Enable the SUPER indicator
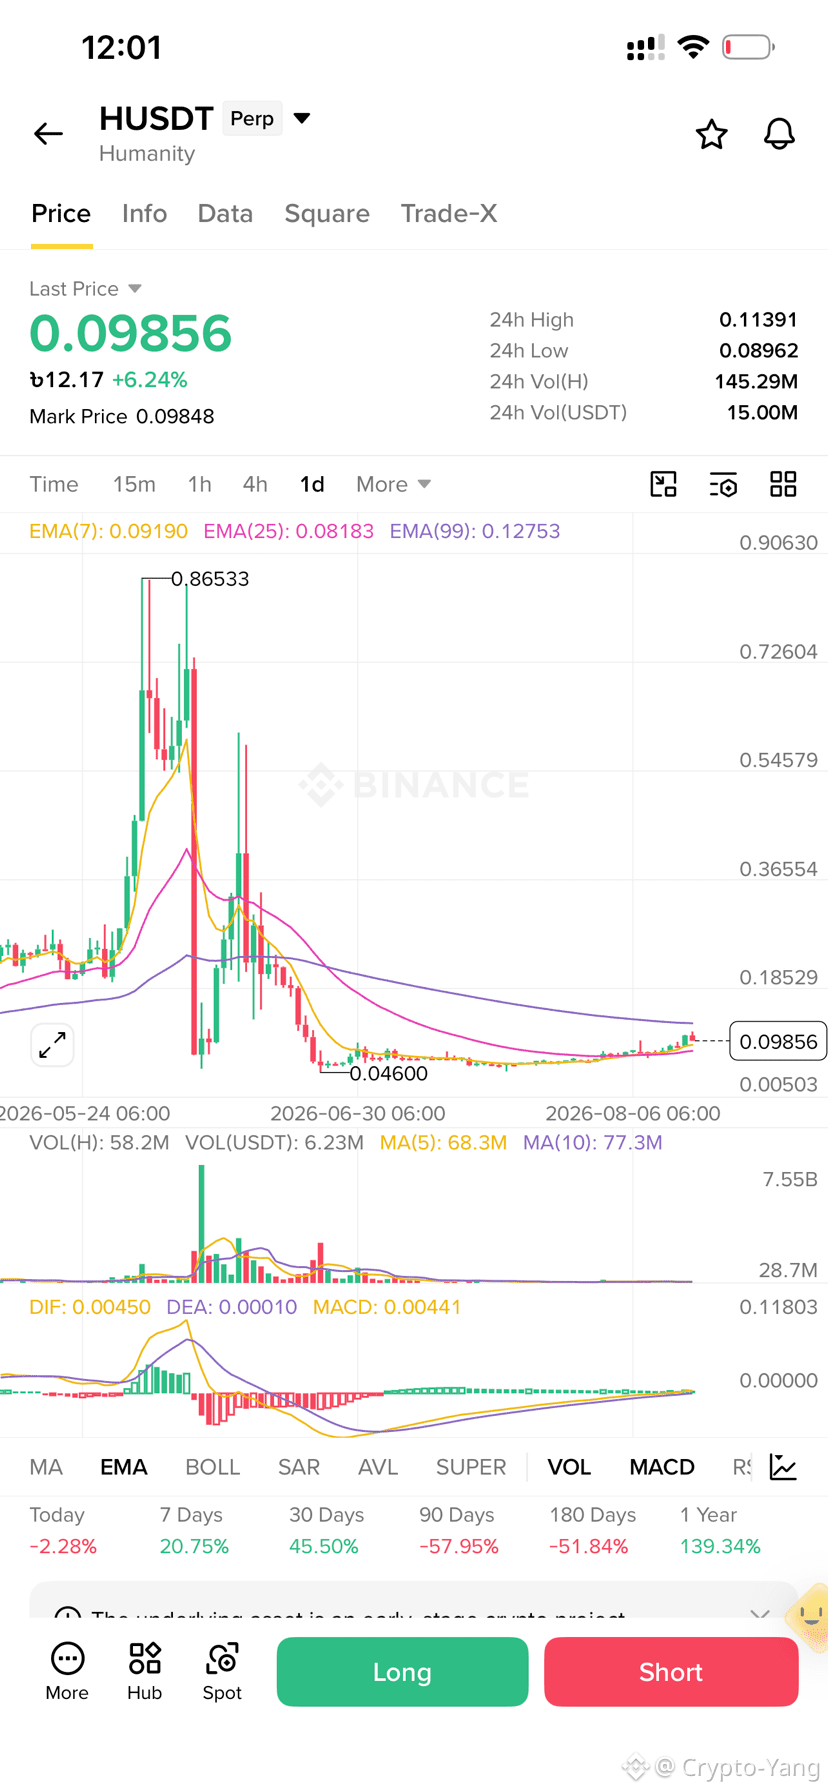 click(471, 1467)
